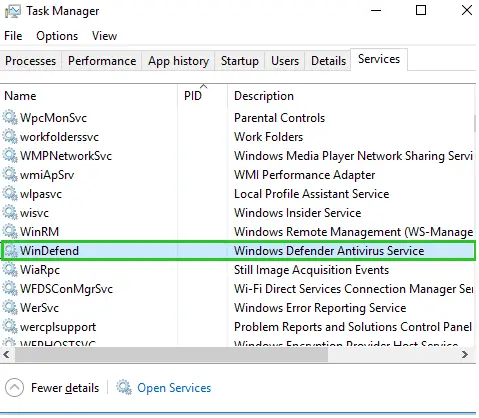The width and height of the screenshot is (479, 418).
Task: Click the Fewer details label
Action: [65, 388]
